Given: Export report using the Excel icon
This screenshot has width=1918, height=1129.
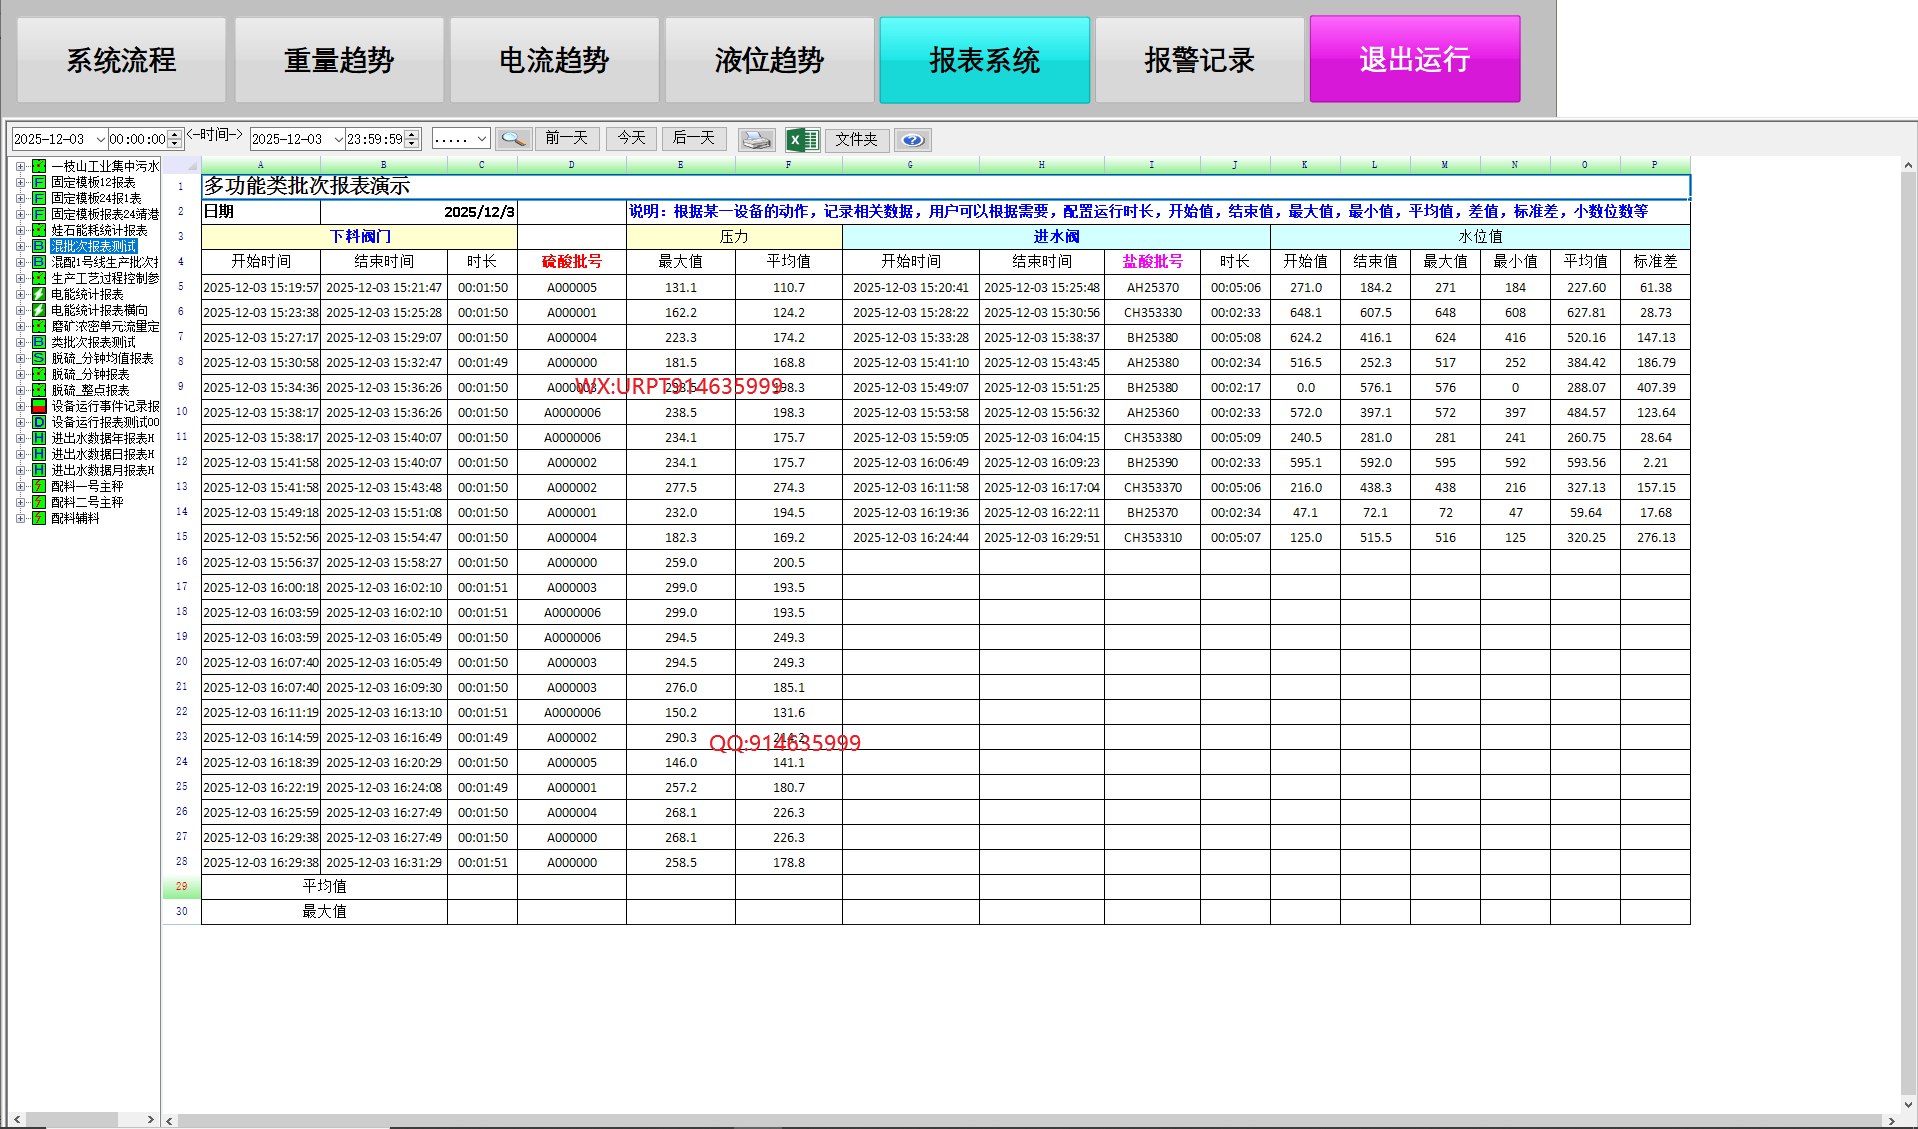Looking at the screenshot, I should [x=802, y=139].
